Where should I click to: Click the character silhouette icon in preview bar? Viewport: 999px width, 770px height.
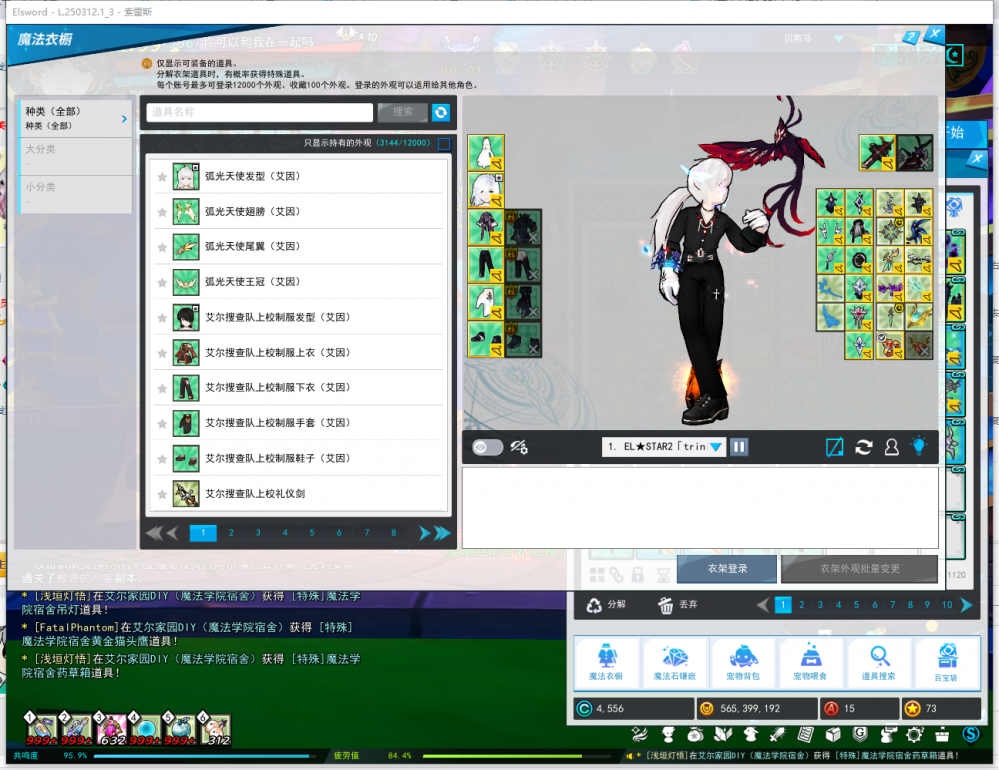point(891,447)
